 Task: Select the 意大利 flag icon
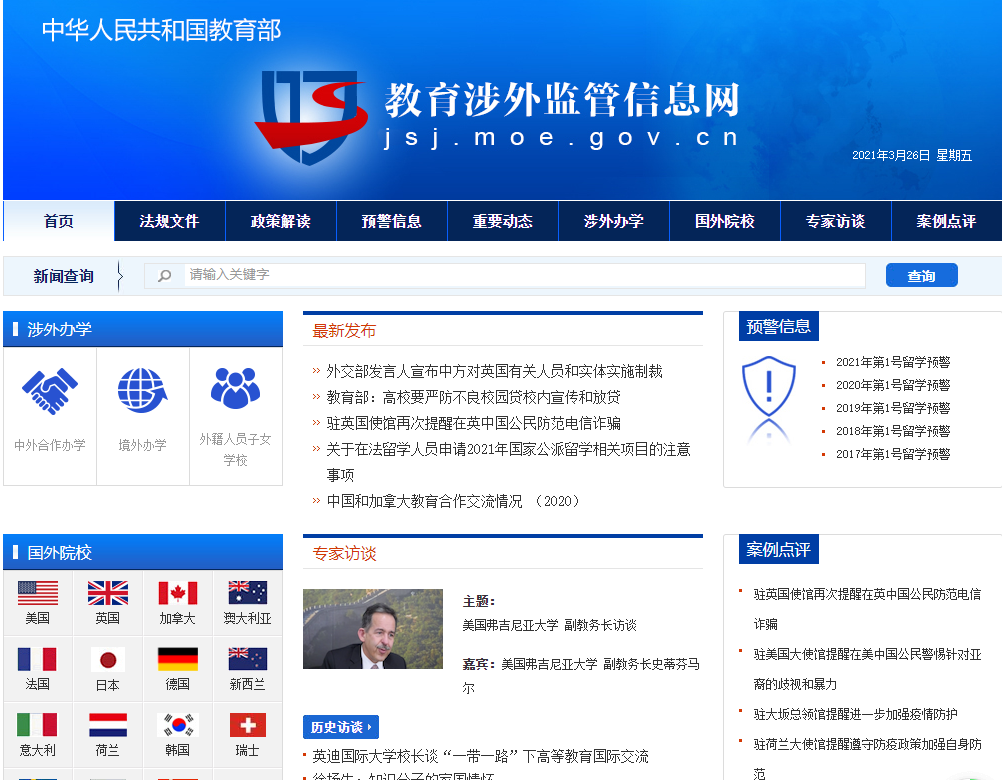coord(38,725)
